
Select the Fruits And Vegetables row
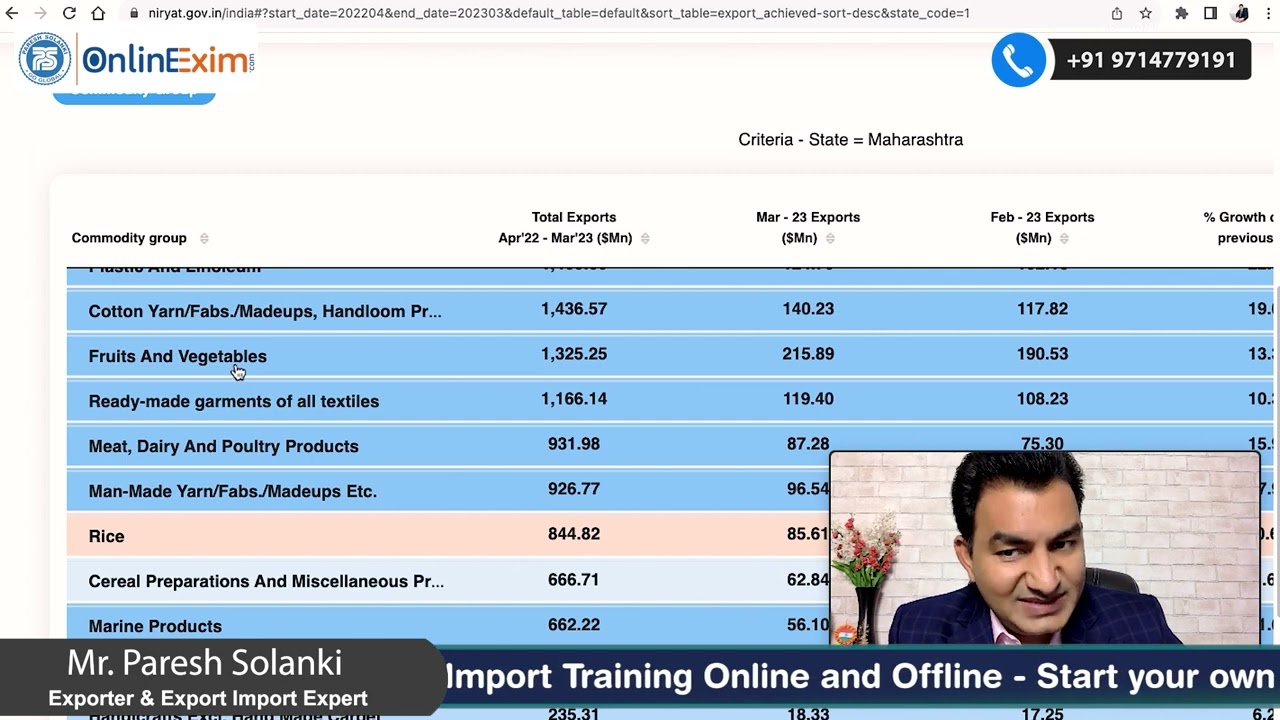[x=670, y=355]
